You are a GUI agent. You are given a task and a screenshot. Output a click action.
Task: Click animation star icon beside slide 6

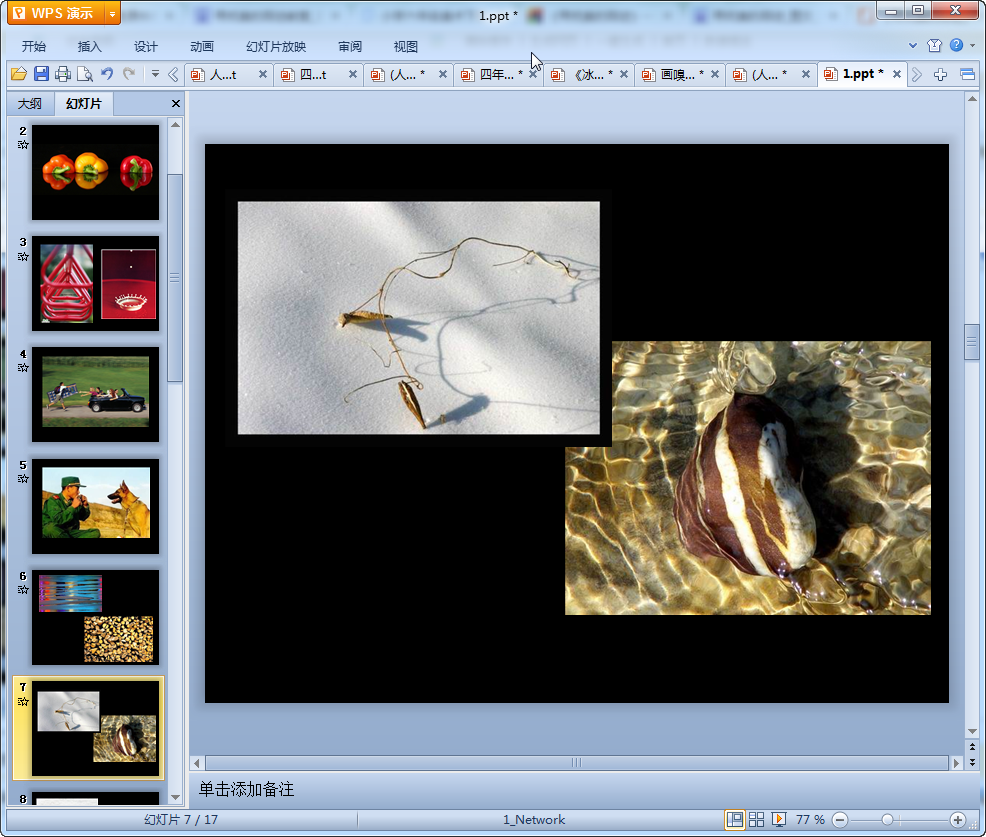[23, 590]
